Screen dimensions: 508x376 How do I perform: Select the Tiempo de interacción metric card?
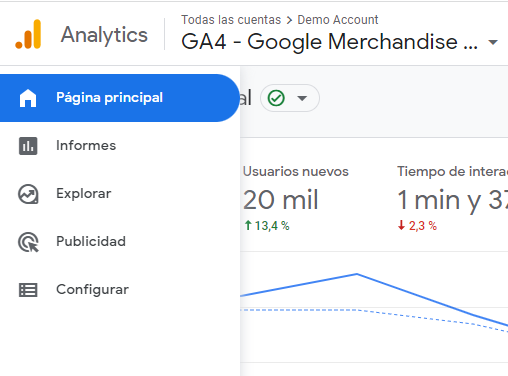[452, 198]
